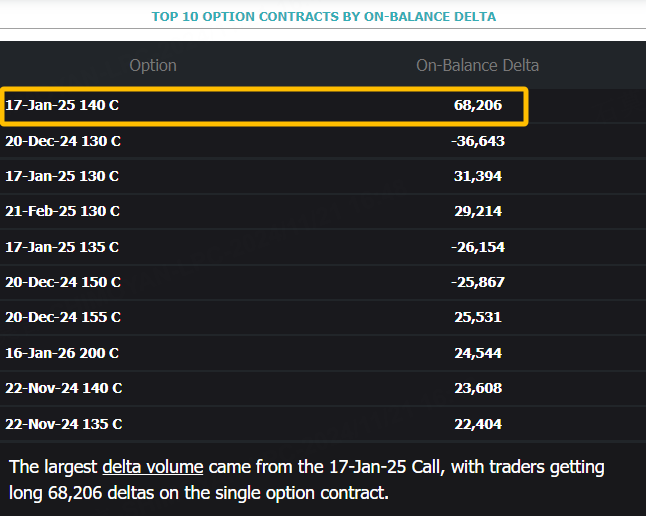The width and height of the screenshot is (646, 516).
Task: Open the 21-Feb-25 130 C contract
Action: (x=62, y=211)
